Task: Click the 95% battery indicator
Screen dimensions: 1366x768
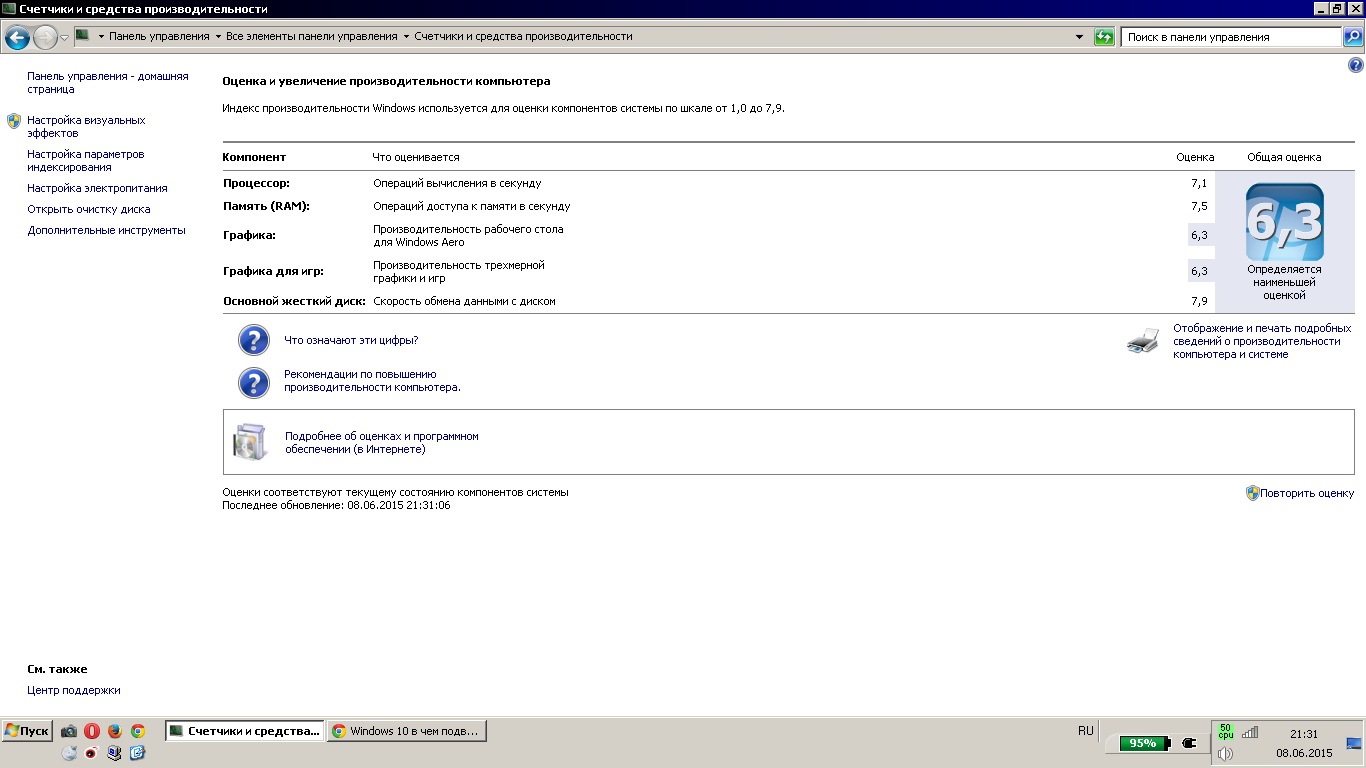Action: pos(1143,743)
